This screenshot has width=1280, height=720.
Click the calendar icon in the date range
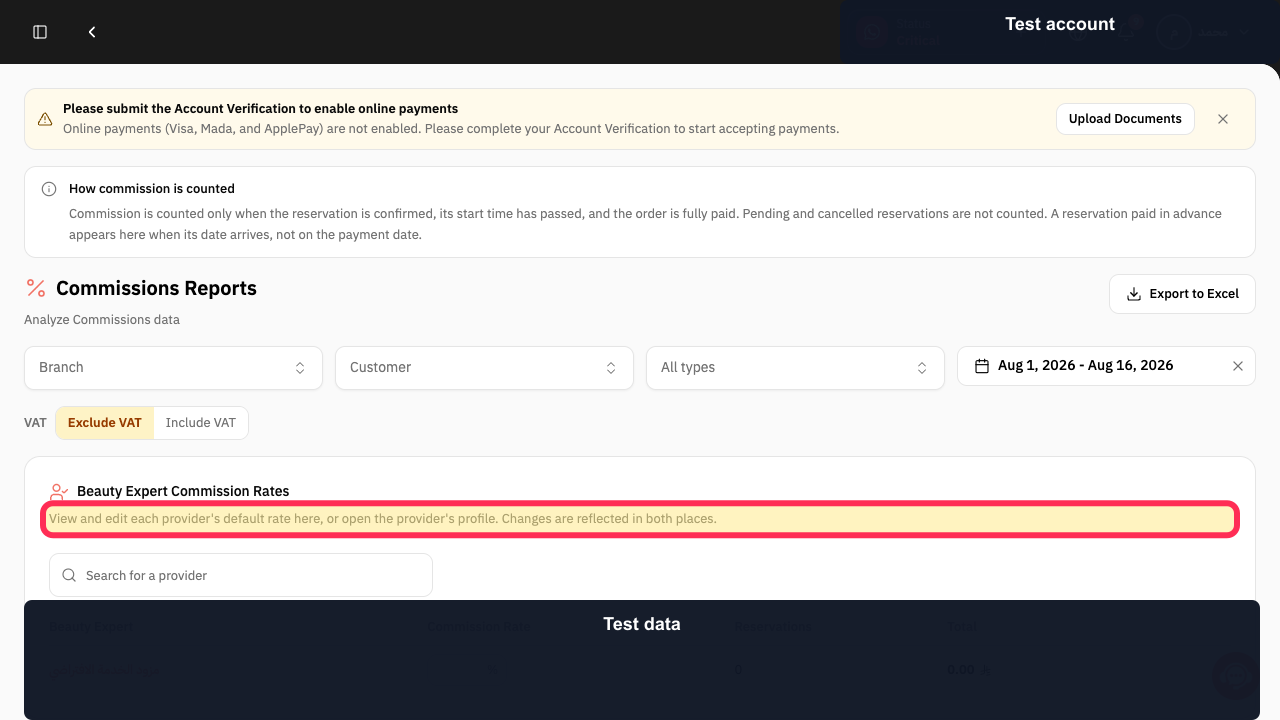[982, 366]
